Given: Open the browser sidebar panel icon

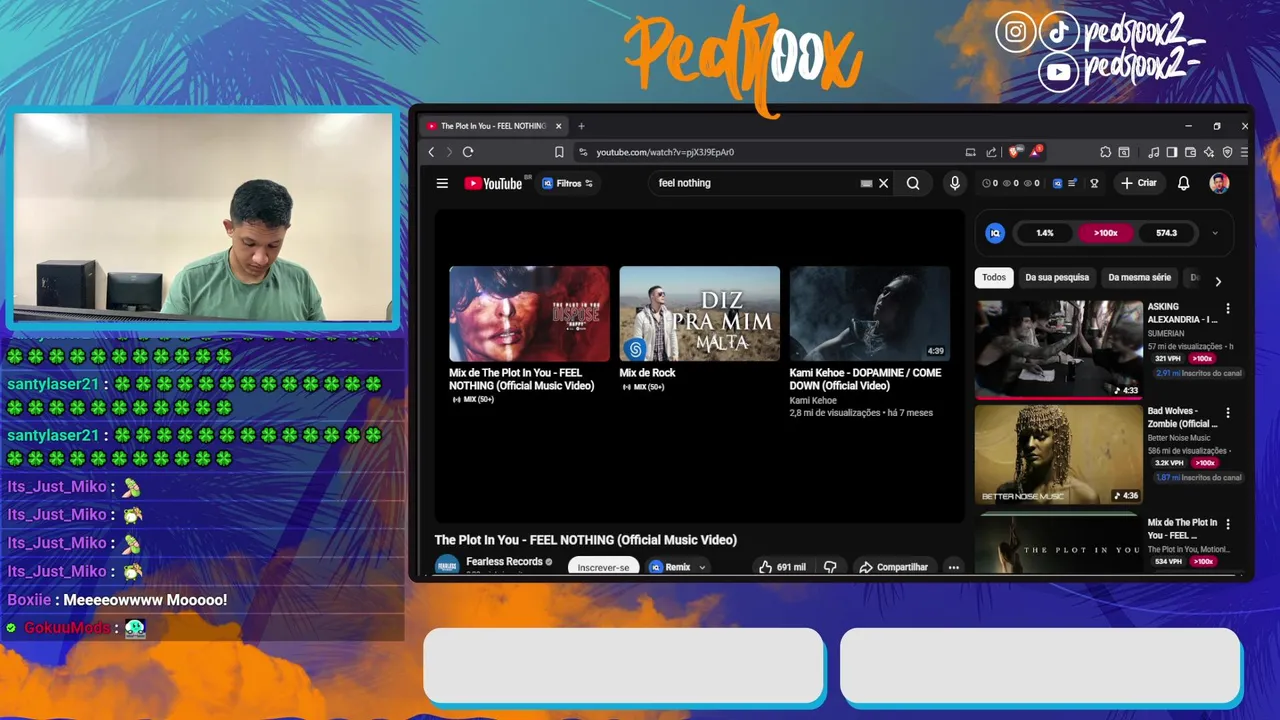Looking at the screenshot, I should click(1172, 152).
